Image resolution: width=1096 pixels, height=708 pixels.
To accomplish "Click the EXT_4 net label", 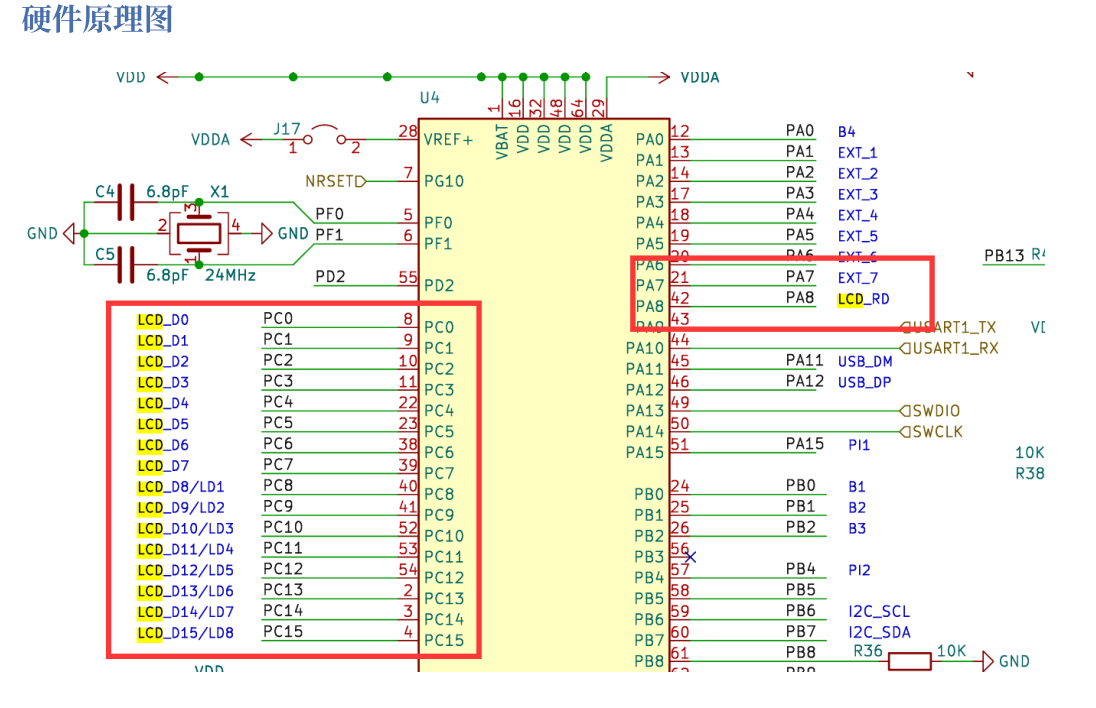I will [x=858, y=216].
